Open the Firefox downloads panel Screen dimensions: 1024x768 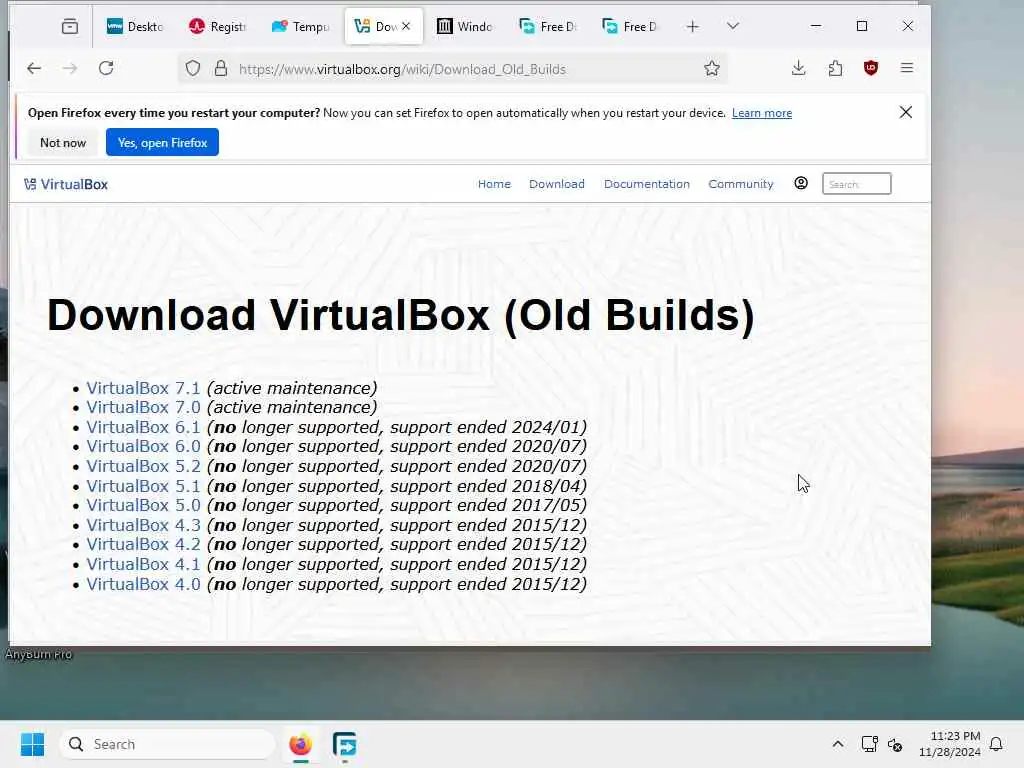pyautogui.click(x=799, y=68)
